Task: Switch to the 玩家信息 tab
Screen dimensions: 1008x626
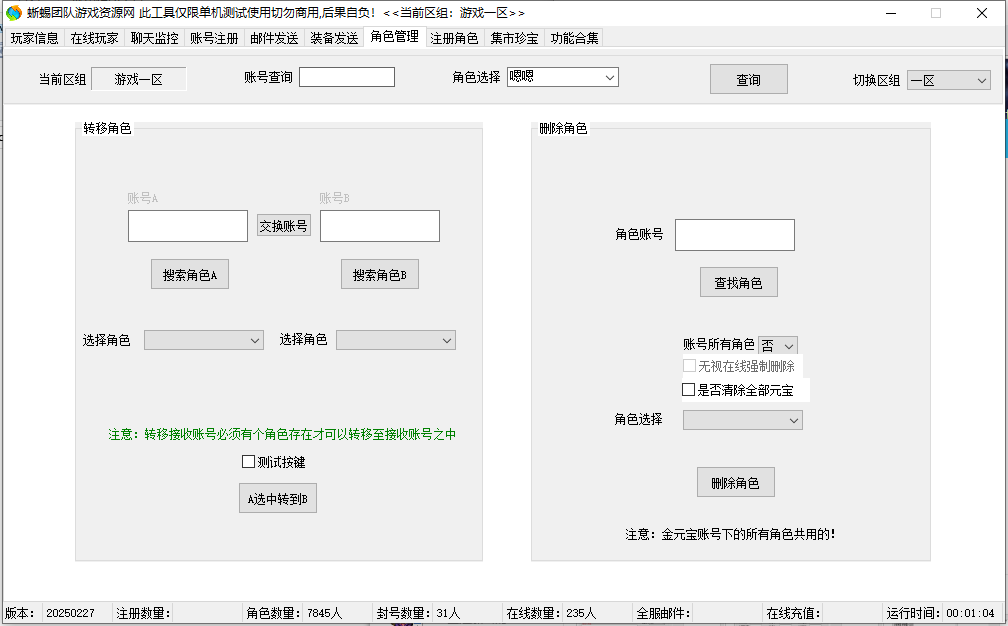Action: coord(35,39)
